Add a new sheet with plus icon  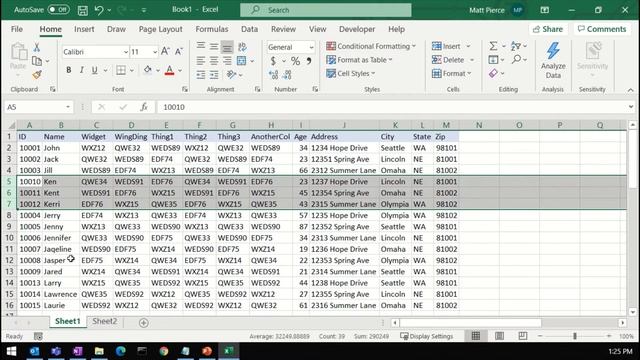[144, 323]
